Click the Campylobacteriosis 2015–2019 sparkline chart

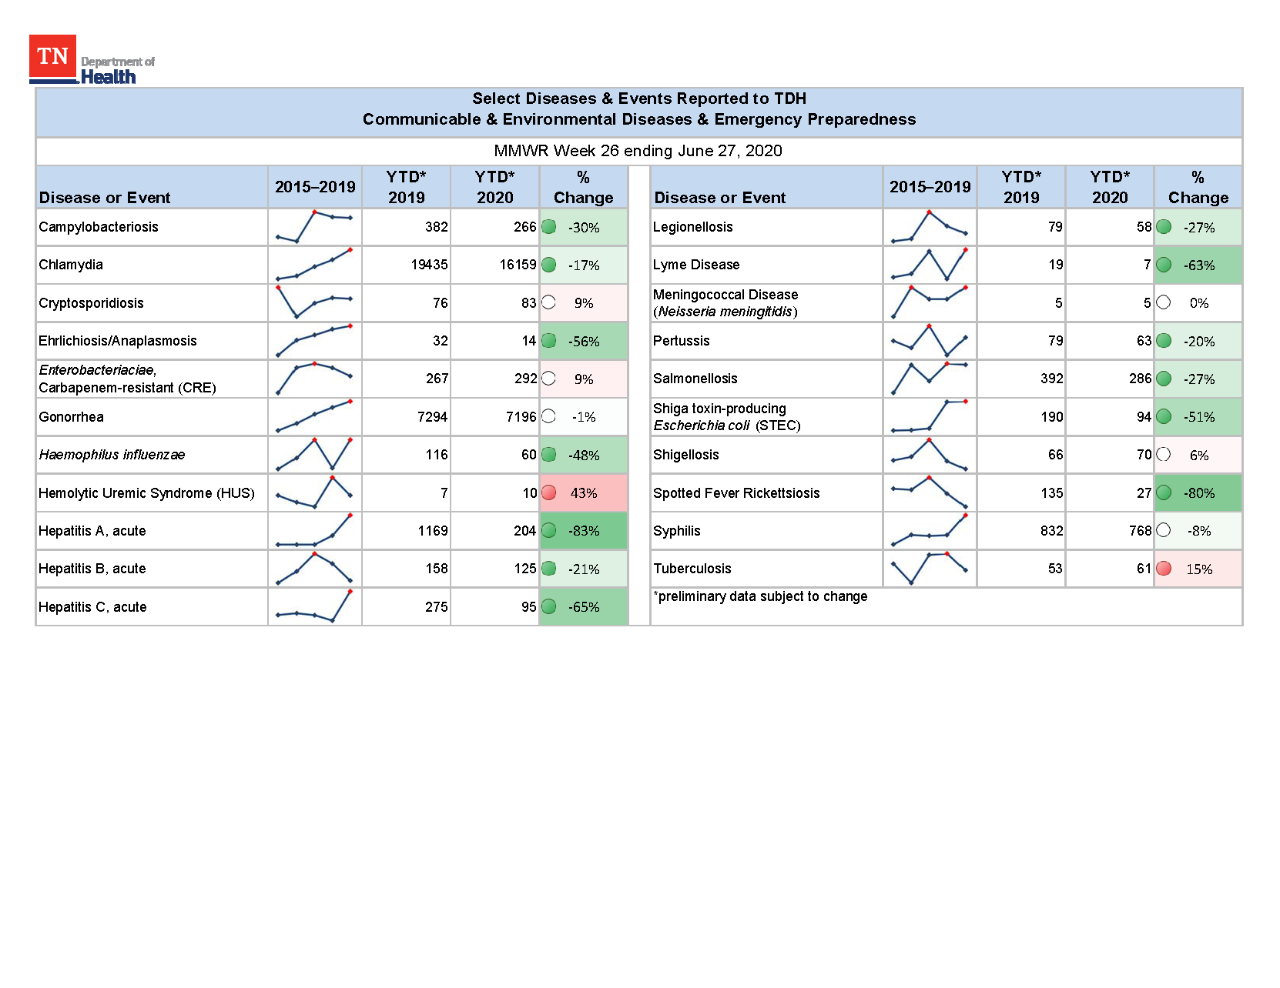(x=315, y=227)
